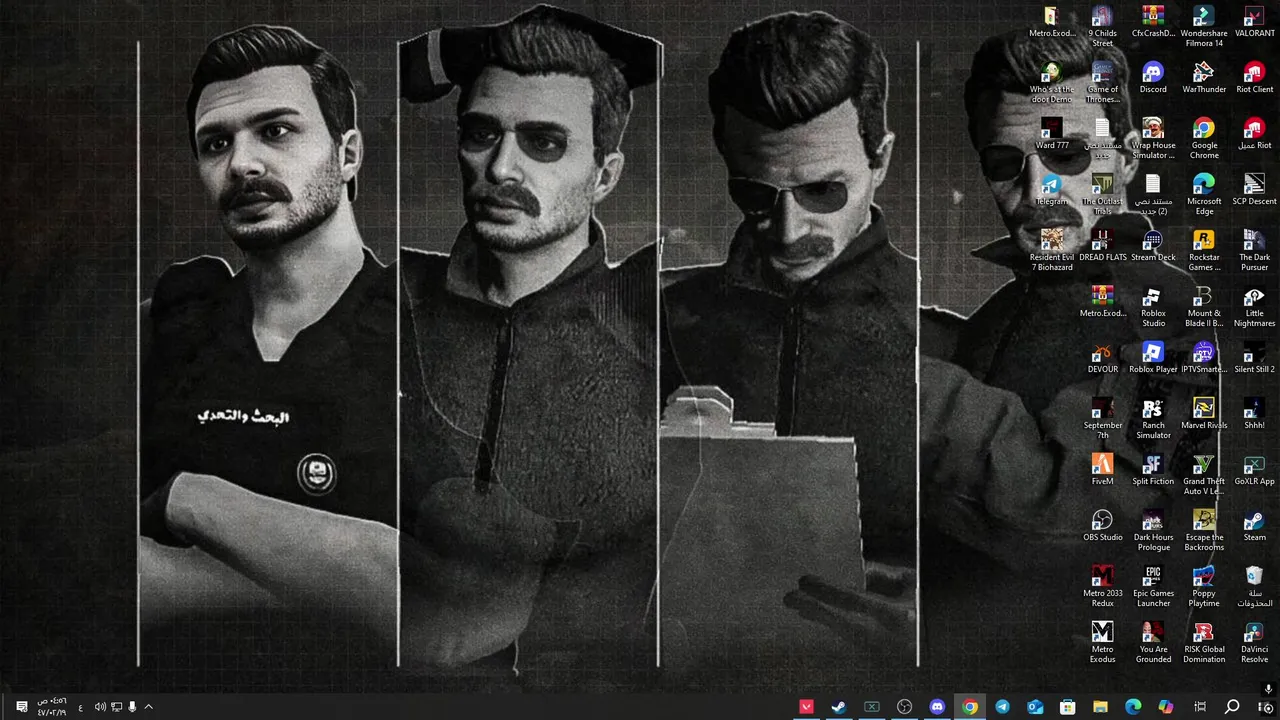This screenshot has width=1280, height=720.
Task: Select the Stream Deck desktop icon
Action: click(x=1153, y=247)
